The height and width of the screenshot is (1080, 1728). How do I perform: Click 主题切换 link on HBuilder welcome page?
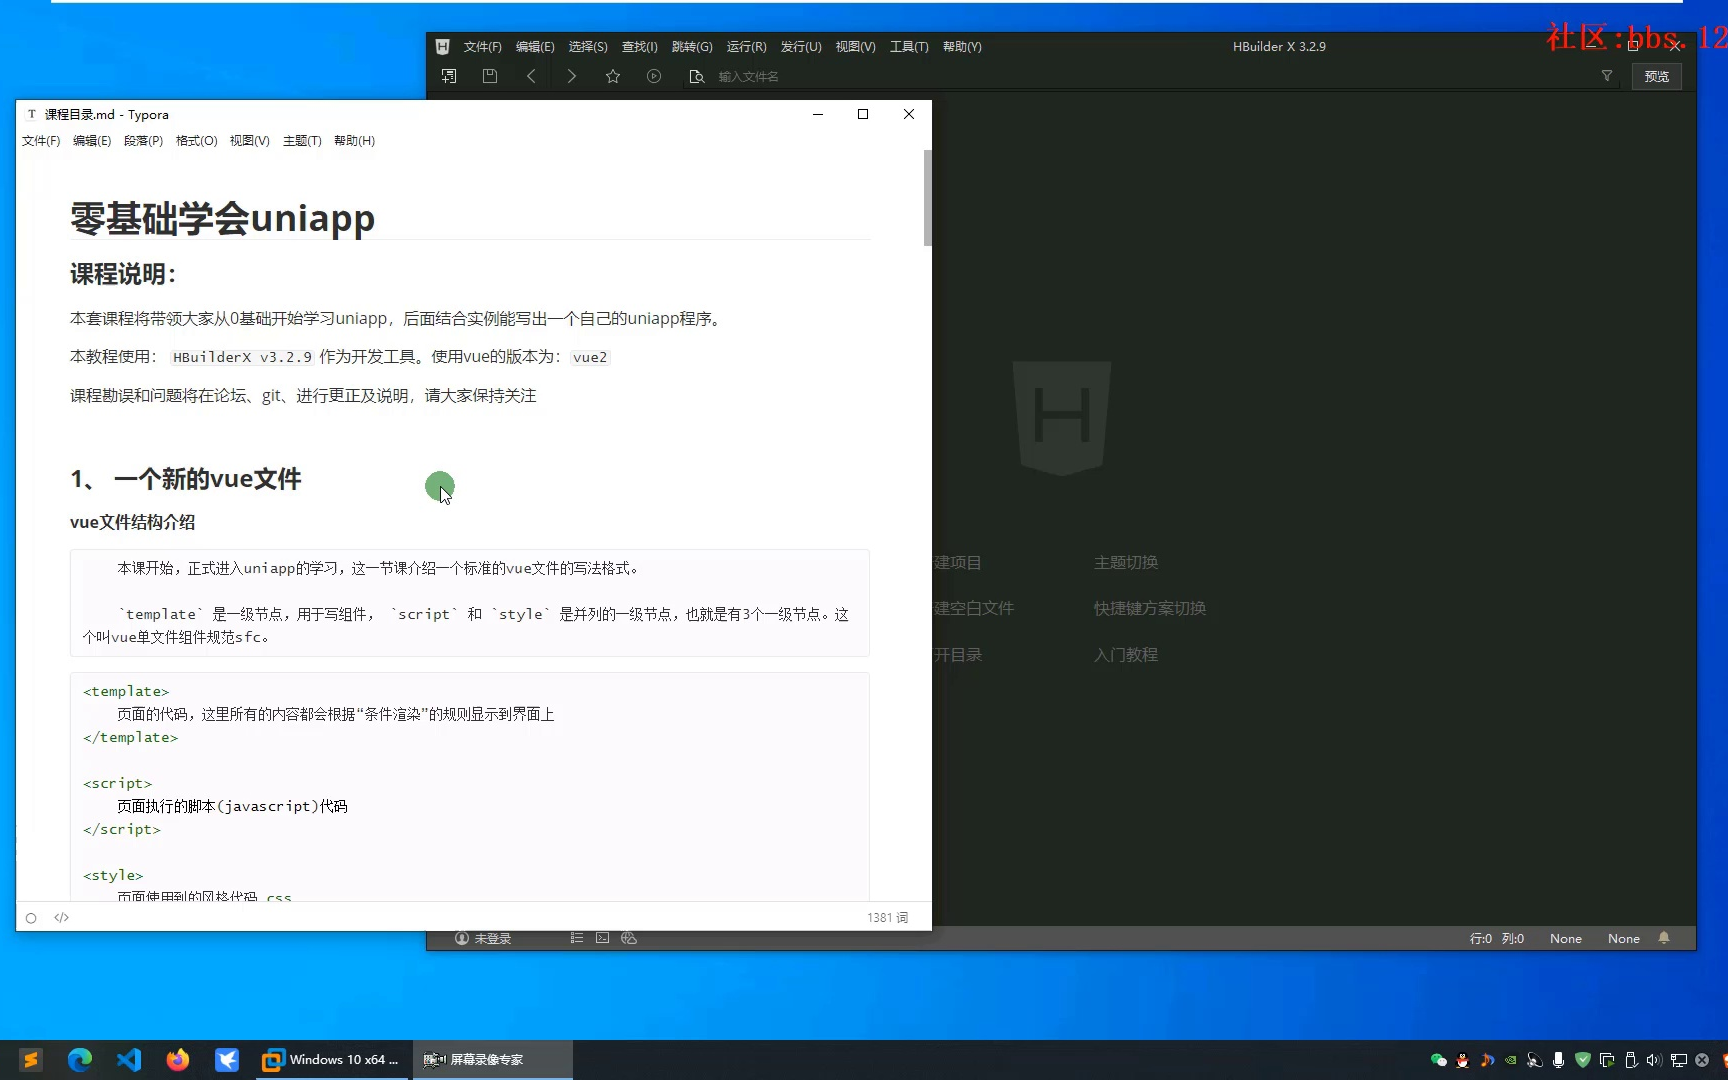(x=1126, y=562)
